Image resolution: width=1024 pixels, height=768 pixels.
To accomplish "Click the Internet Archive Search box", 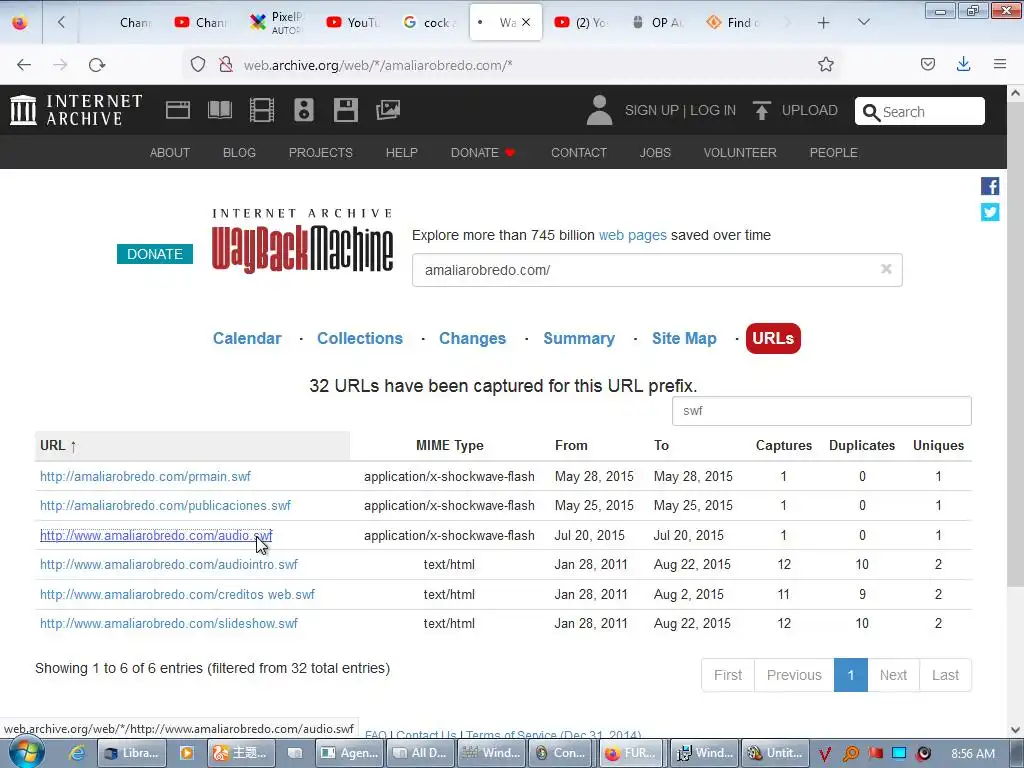I will coord(920,111).
